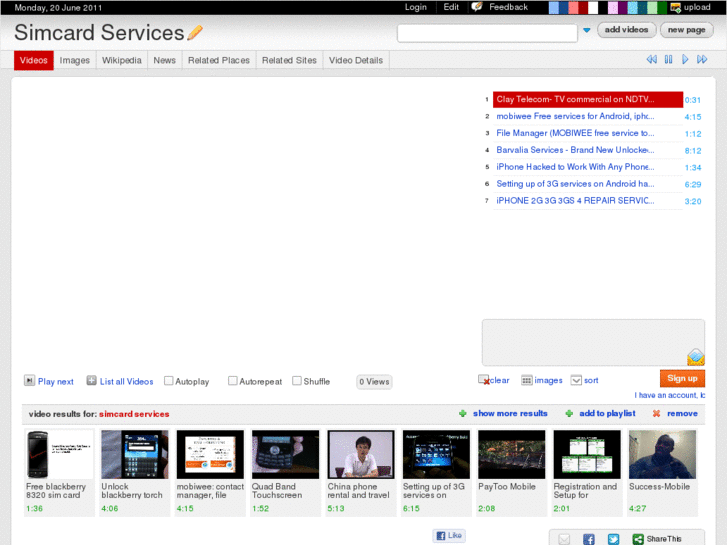Open the List all Videos icon

[x=92, y=381]
